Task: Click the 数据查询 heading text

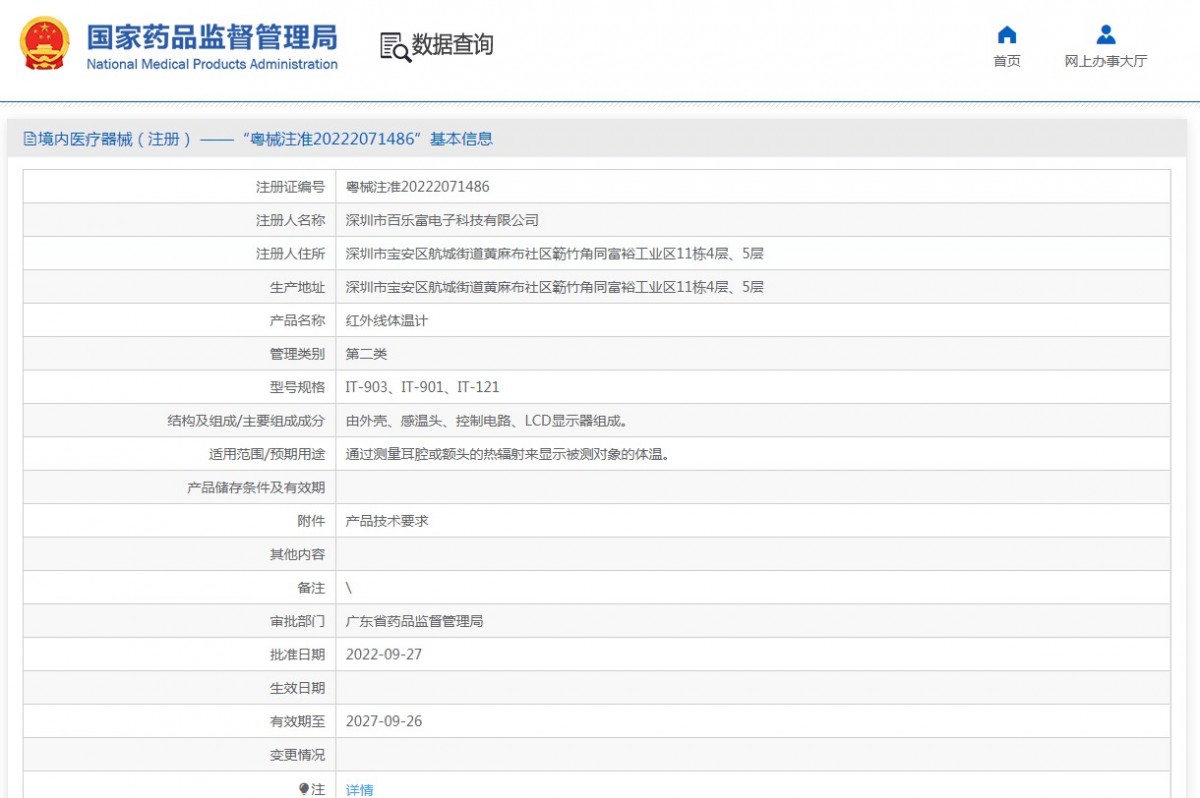Action: click(x=453, y=45)
